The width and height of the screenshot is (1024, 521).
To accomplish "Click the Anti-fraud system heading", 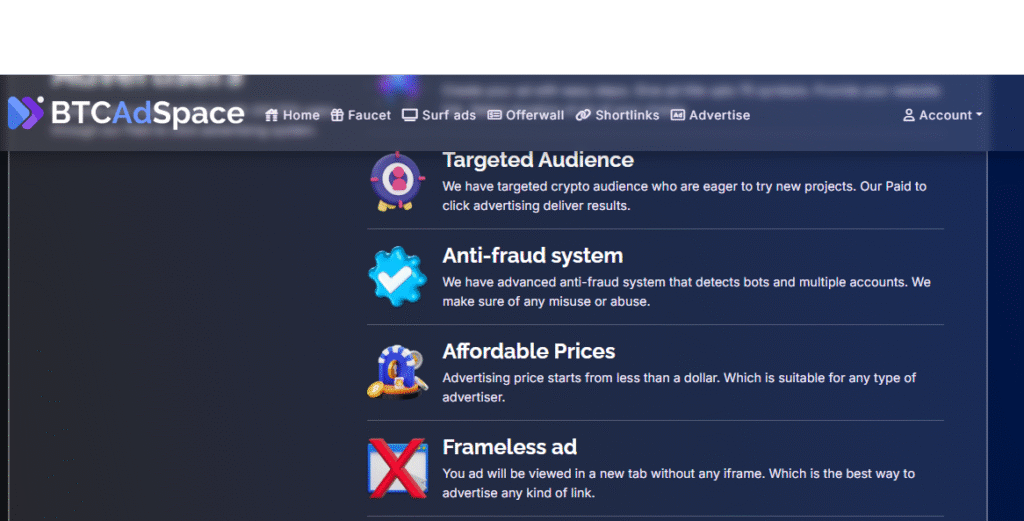I will coord(532,256).
